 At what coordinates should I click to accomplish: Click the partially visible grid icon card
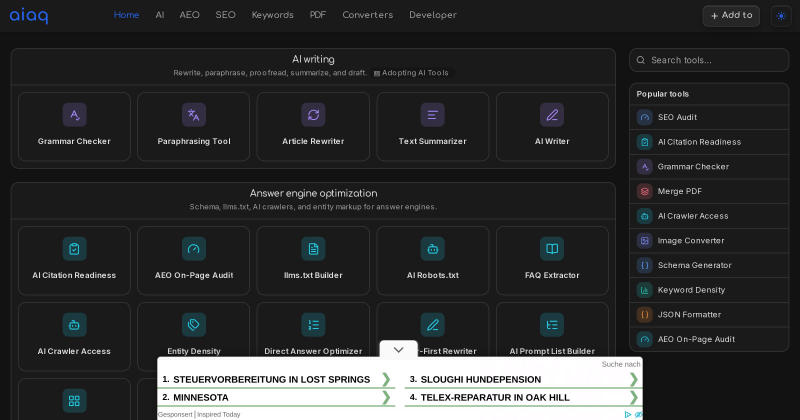[x=74, y=400]
